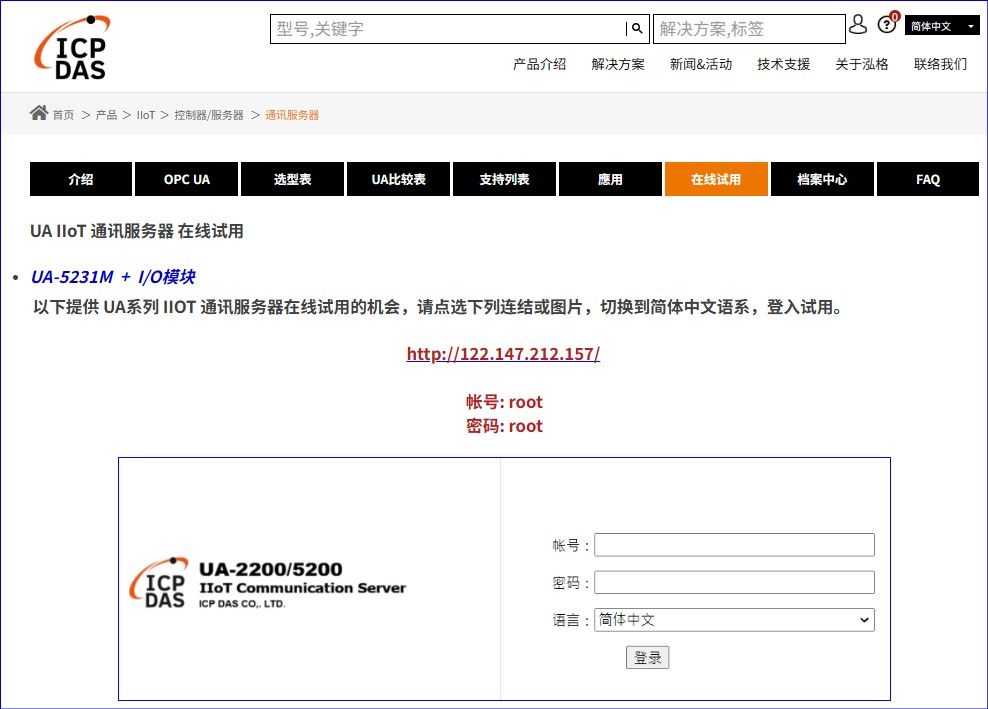
Task: Click the 登录 button
Action: click(648, 657)
